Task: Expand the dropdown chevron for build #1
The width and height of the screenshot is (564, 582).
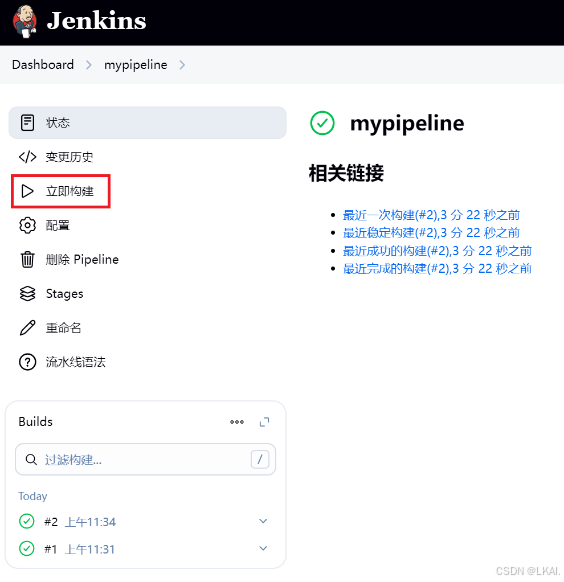Action: [263, 549]
